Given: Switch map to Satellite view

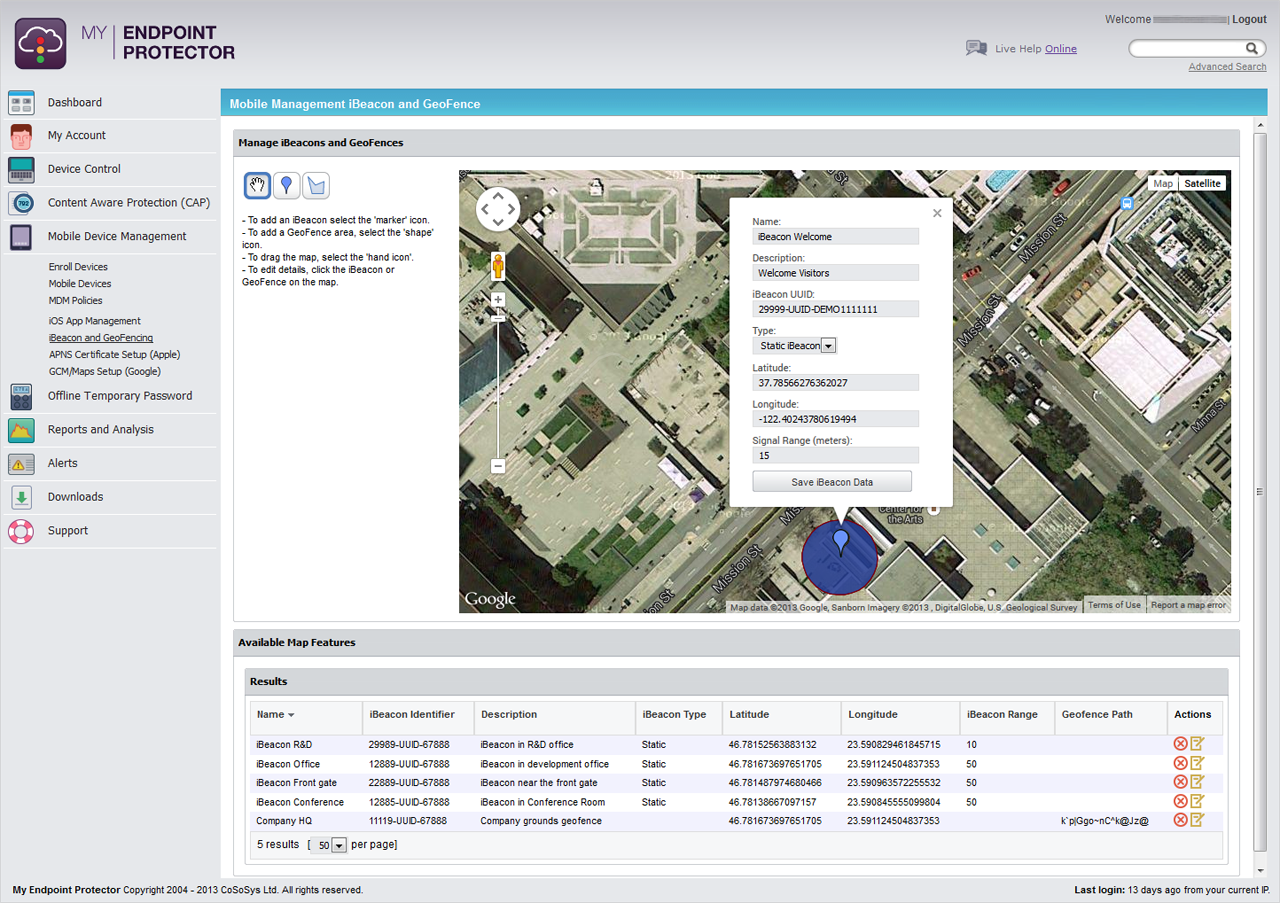Looking at the screenshot, I should (x=1202, y=184).
